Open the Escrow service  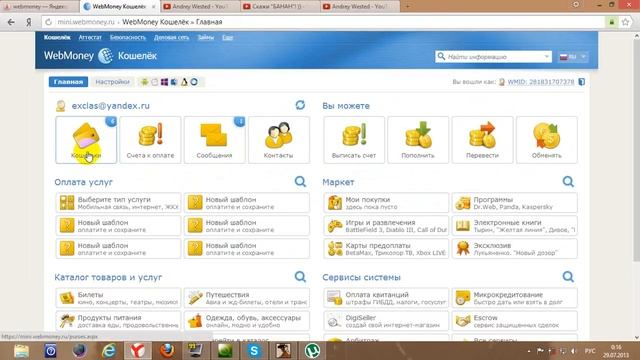(x=515, y=321)
